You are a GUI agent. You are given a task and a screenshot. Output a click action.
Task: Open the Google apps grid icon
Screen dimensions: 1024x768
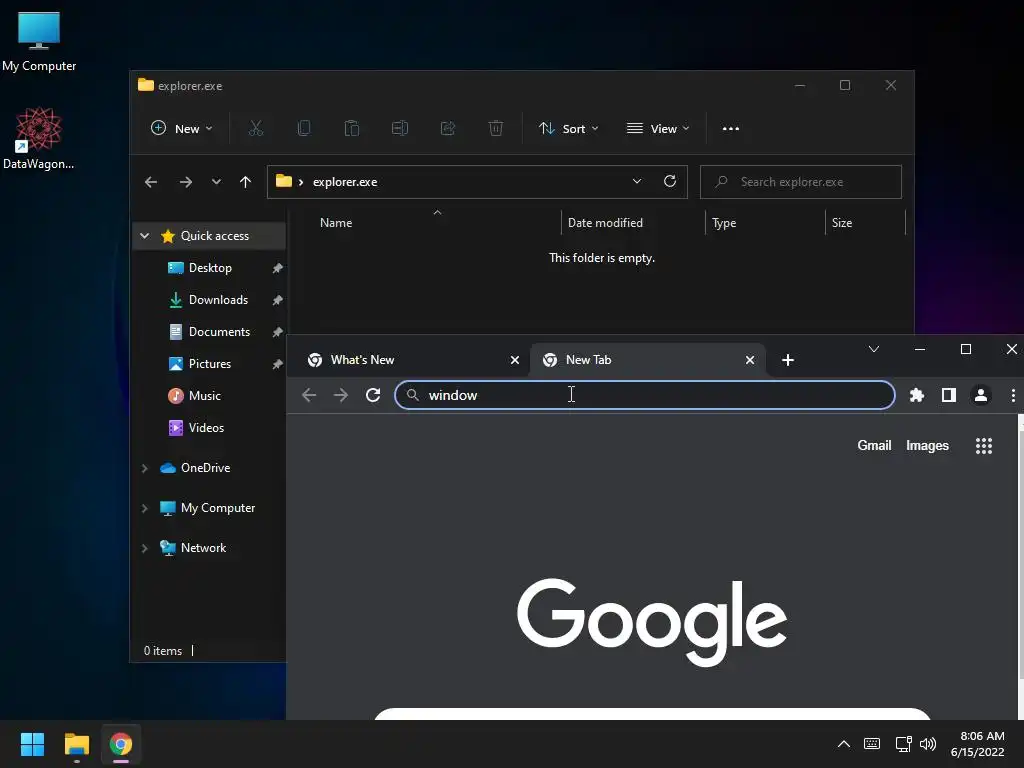click(984, 445)
